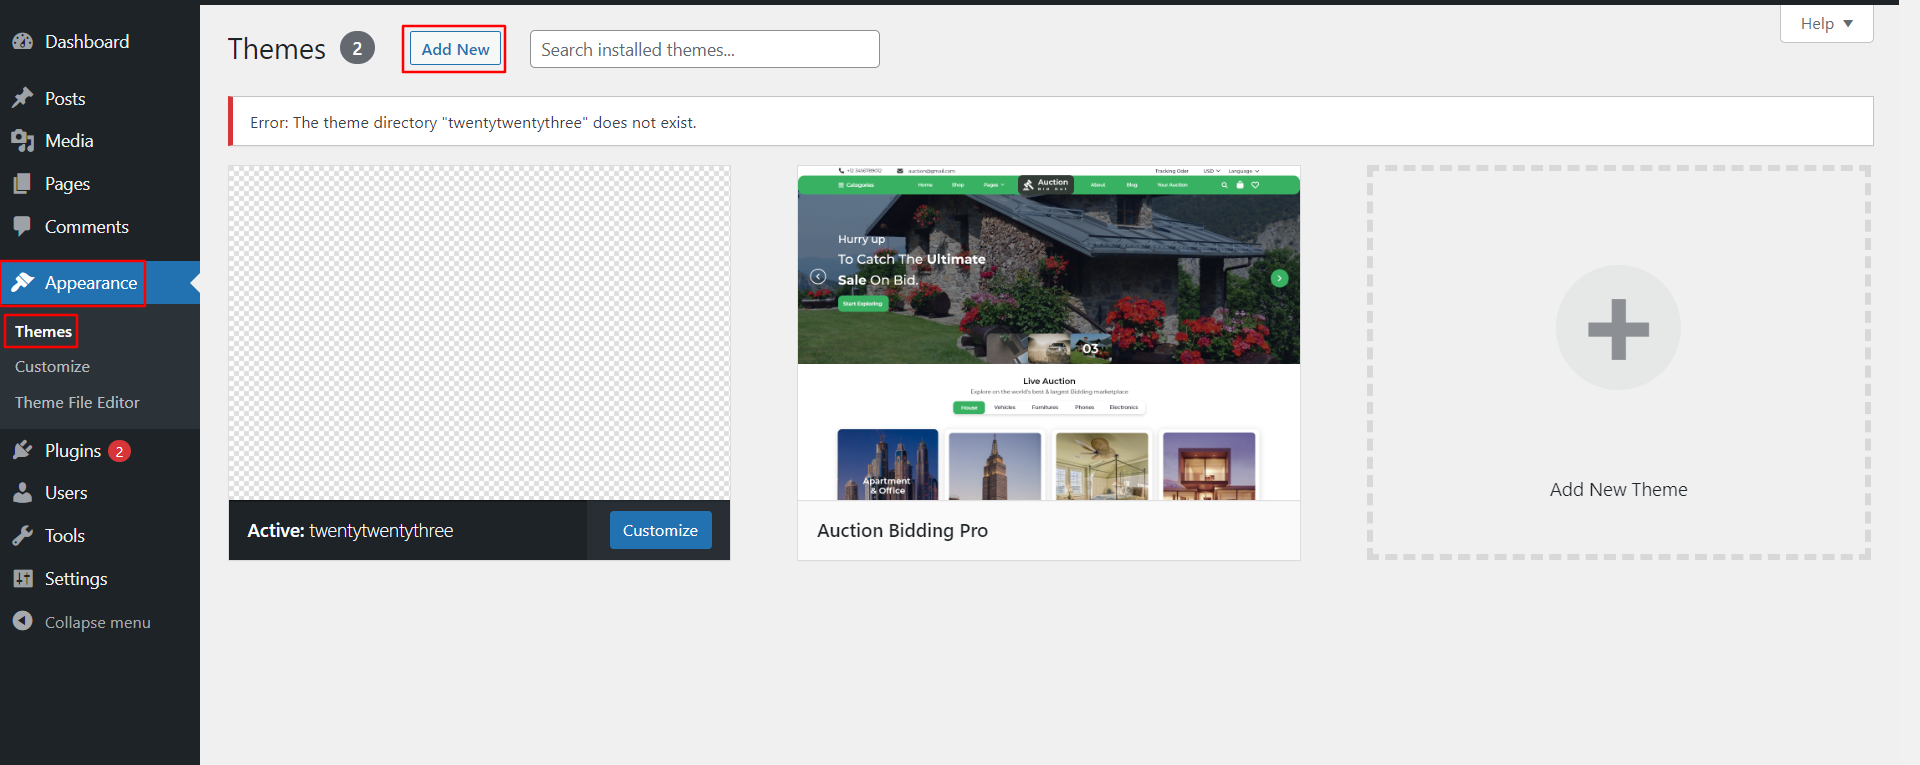This screenshot has height=765, width=1920.
Task: Select the Auction Bidding Pro theme thumbnail
Action: pyautogui.click(x=1048, y=333)
